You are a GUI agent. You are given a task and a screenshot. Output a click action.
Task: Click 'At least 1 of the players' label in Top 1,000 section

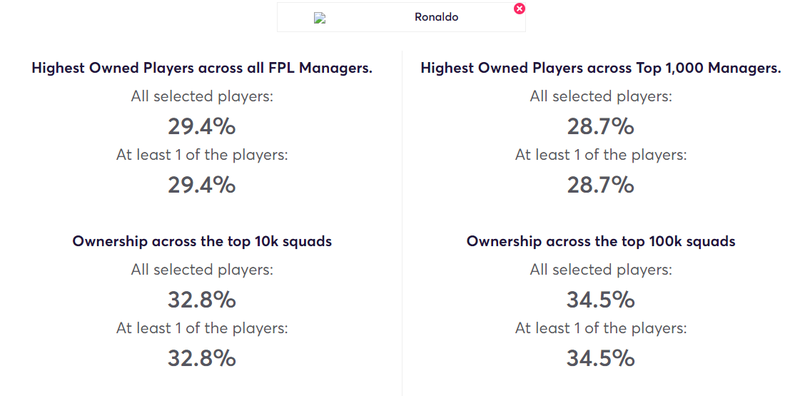[601, 155]
